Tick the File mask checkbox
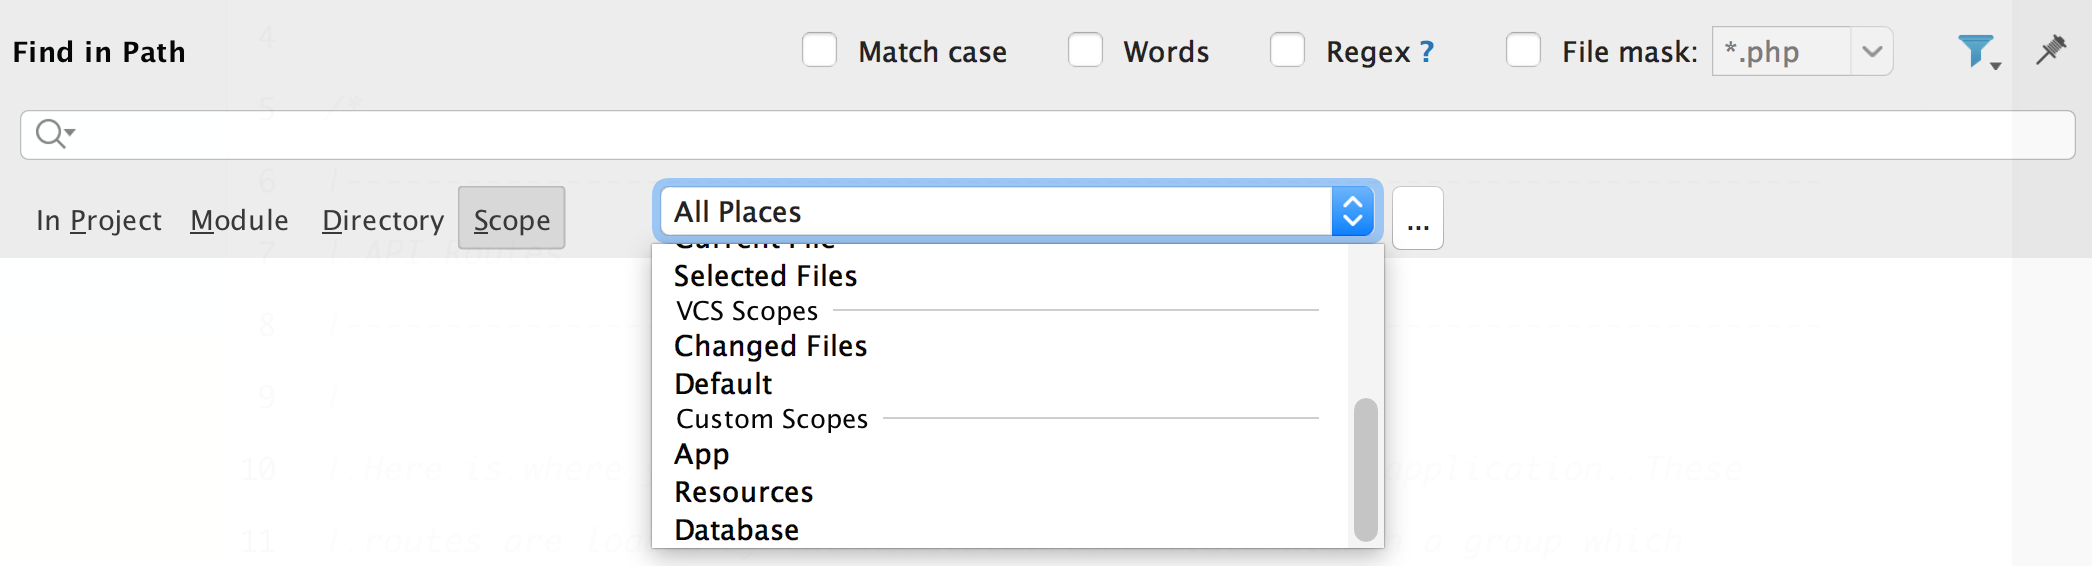The width and height of the screenshot is (2092, 566). coord(1523,50)
